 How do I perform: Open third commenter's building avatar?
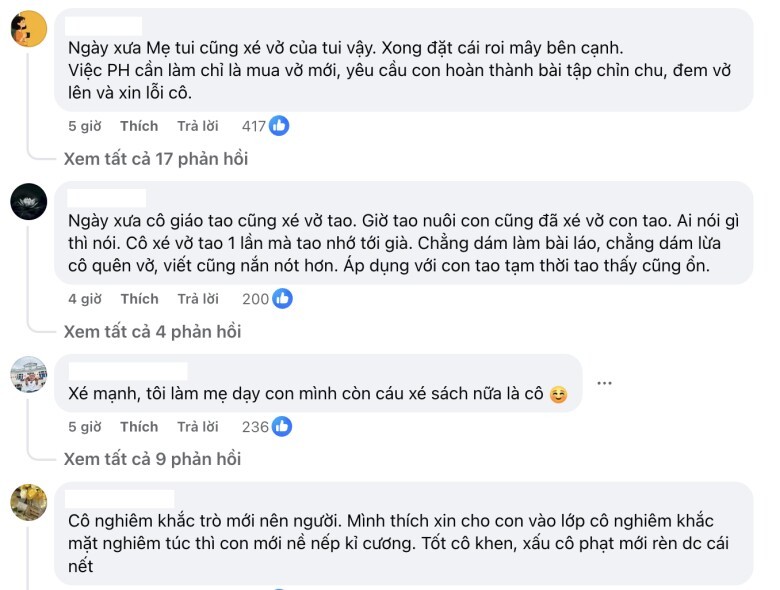coord(29,374)
